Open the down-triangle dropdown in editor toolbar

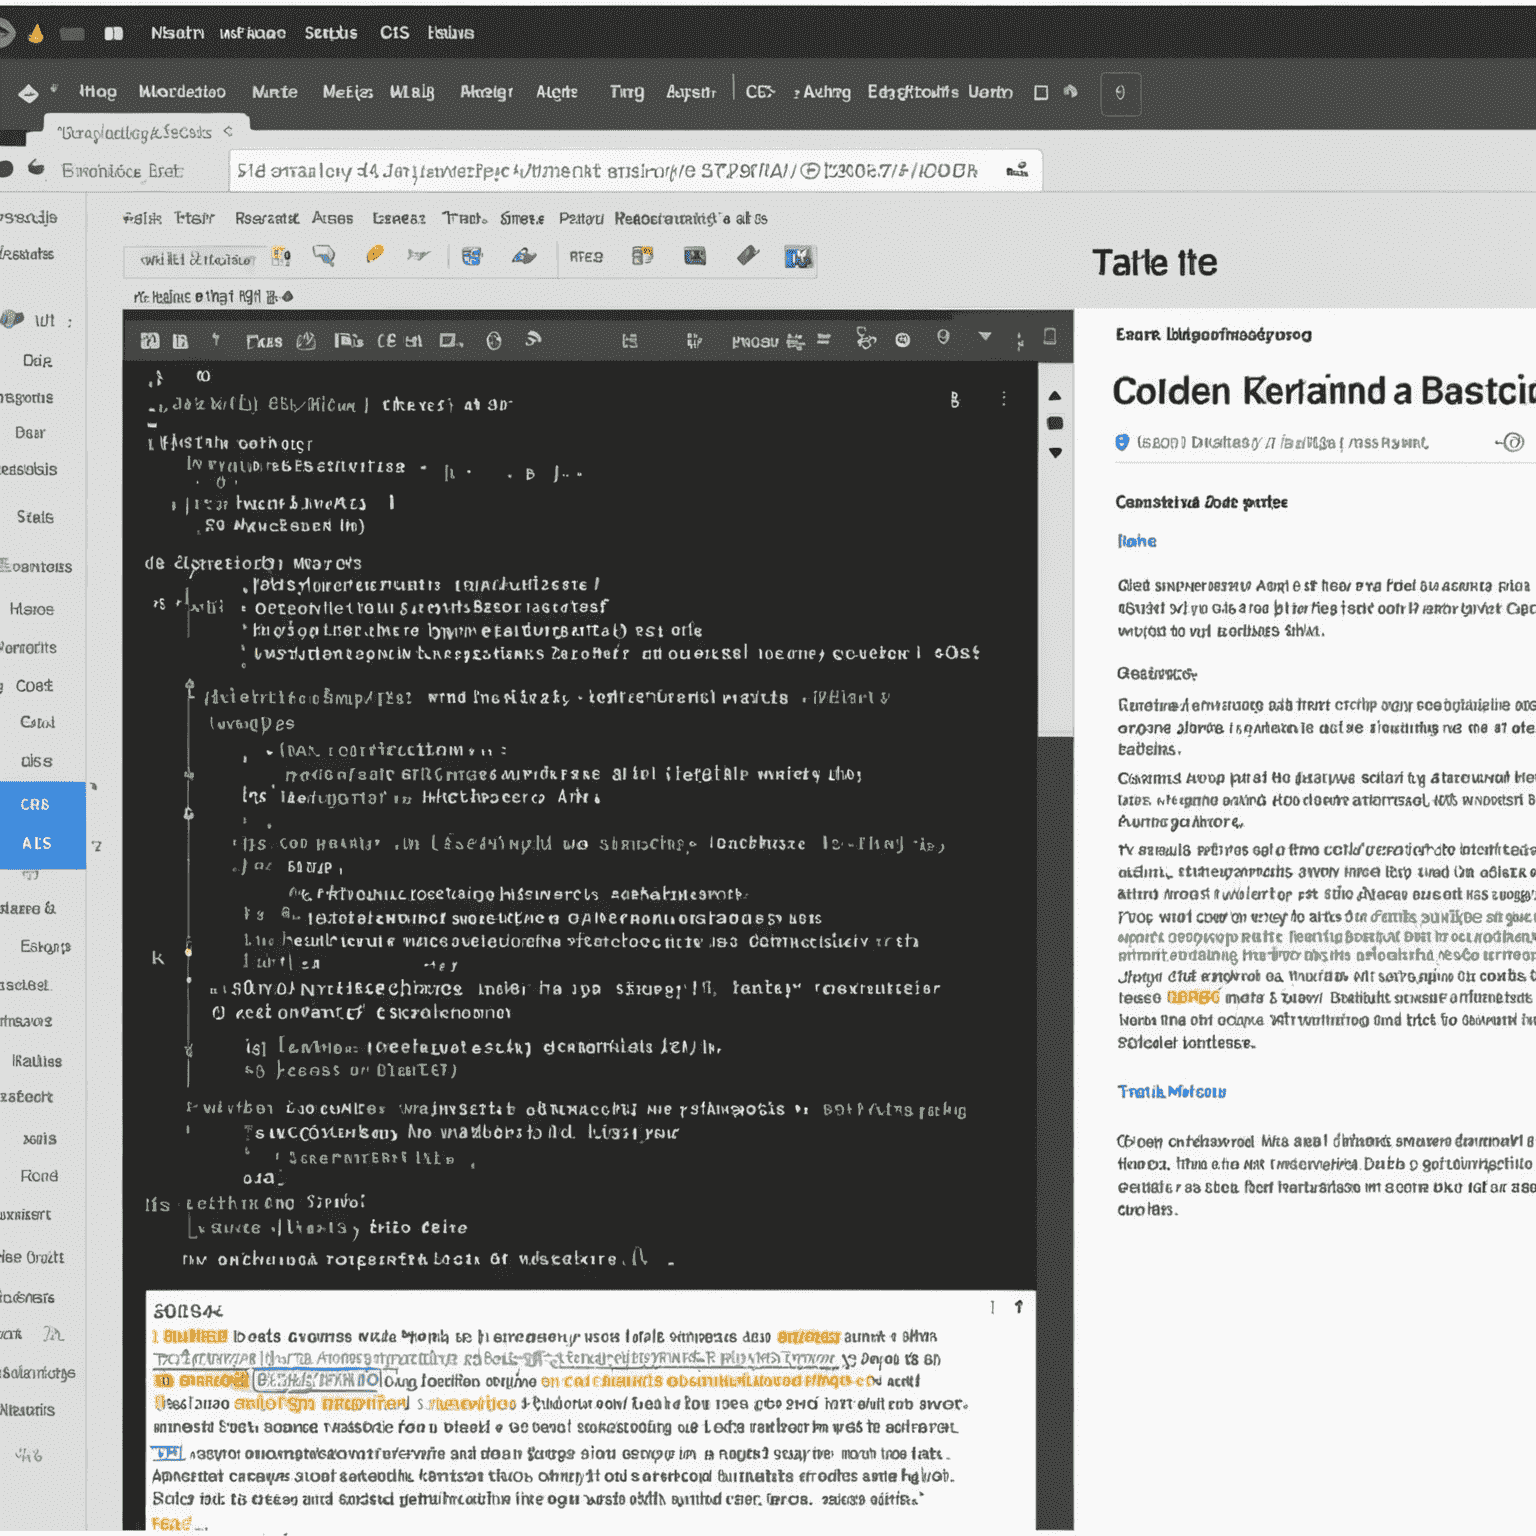985,337
